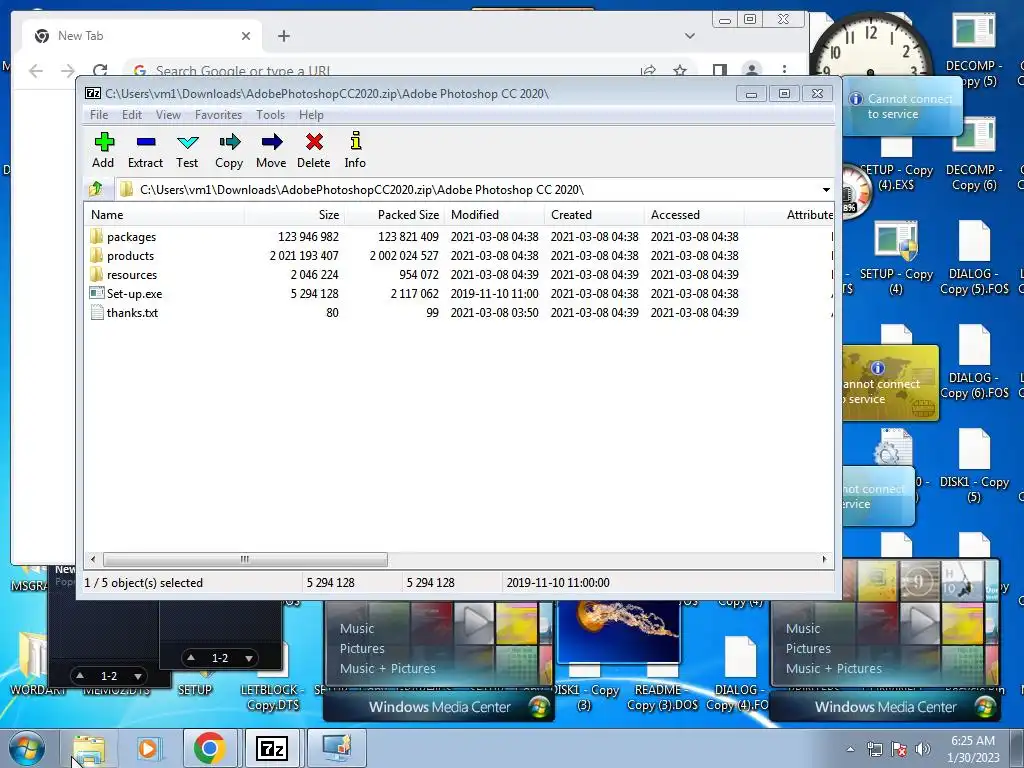This screenshot has height=768, width=1024.
Task: Open the Tools menu
Action: (x=270, y=115)
